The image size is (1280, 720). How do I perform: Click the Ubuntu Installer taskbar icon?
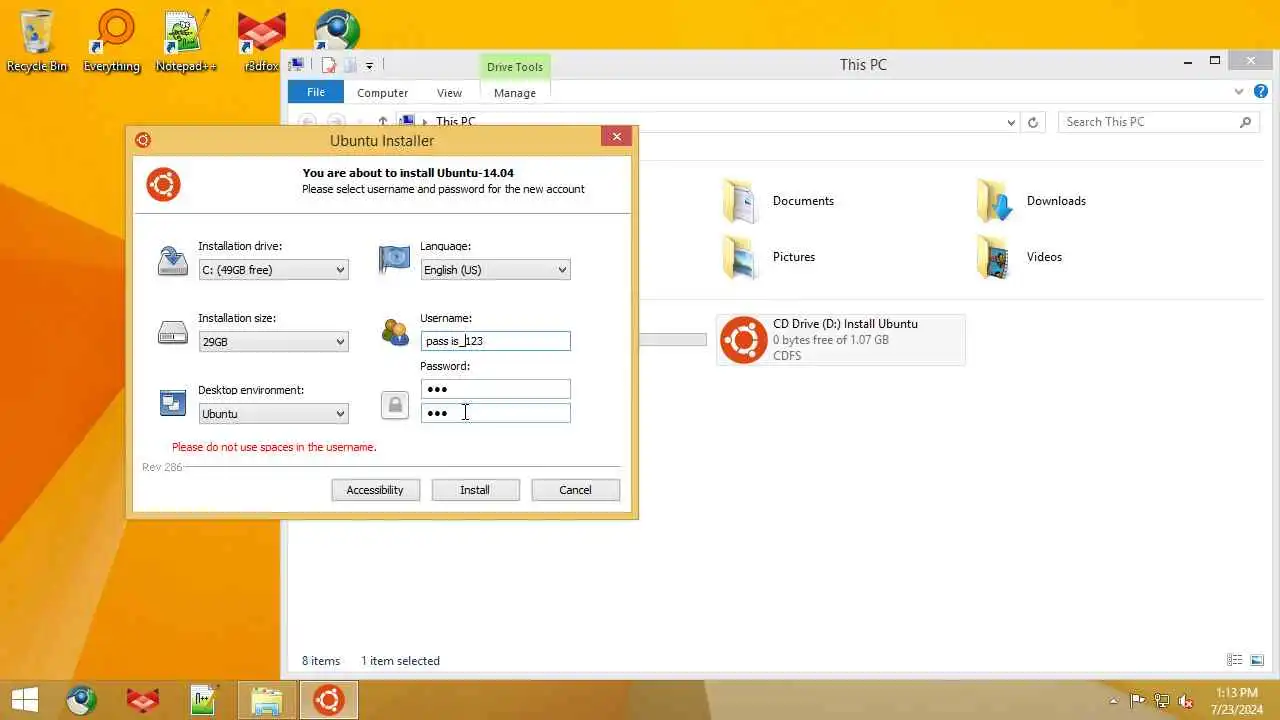click(x=328, y=700)
